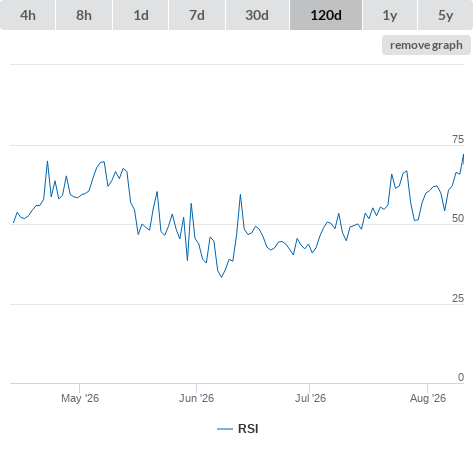The image size is (474, 455).
Task: Open the 7d range view
Action: (x=197, y=15)
